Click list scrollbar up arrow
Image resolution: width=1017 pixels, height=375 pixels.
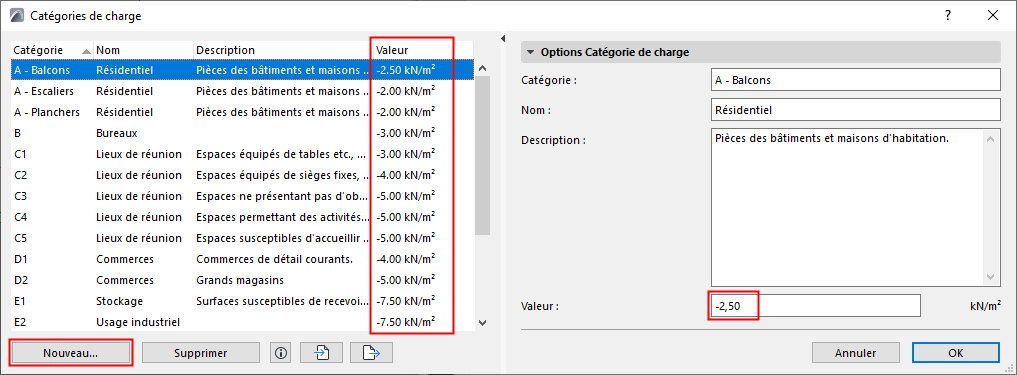(482, 67)
